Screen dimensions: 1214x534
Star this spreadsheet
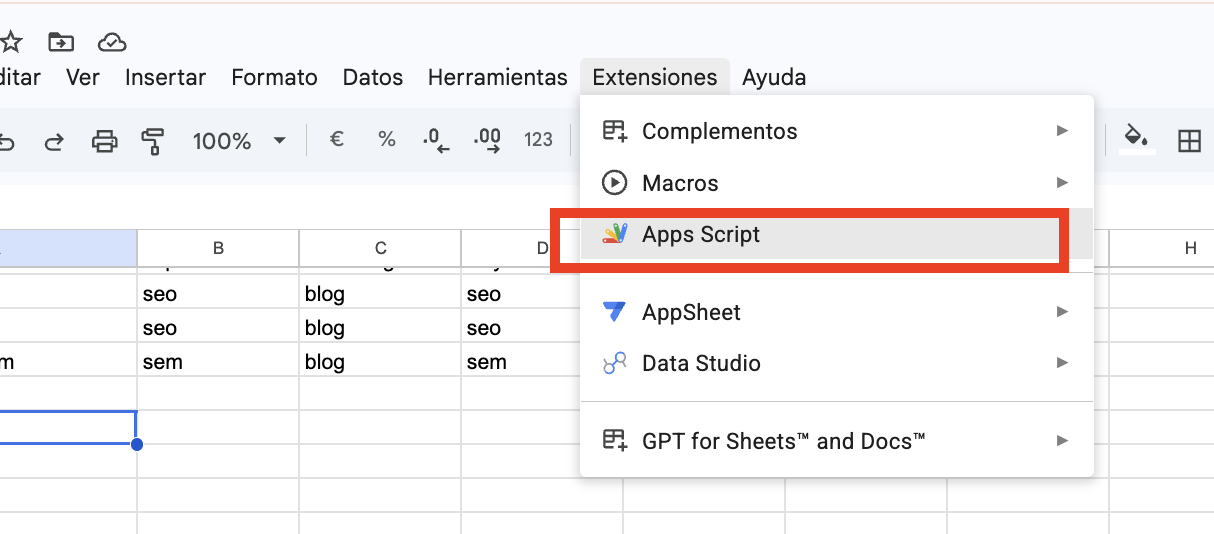(x=11, y=42)
